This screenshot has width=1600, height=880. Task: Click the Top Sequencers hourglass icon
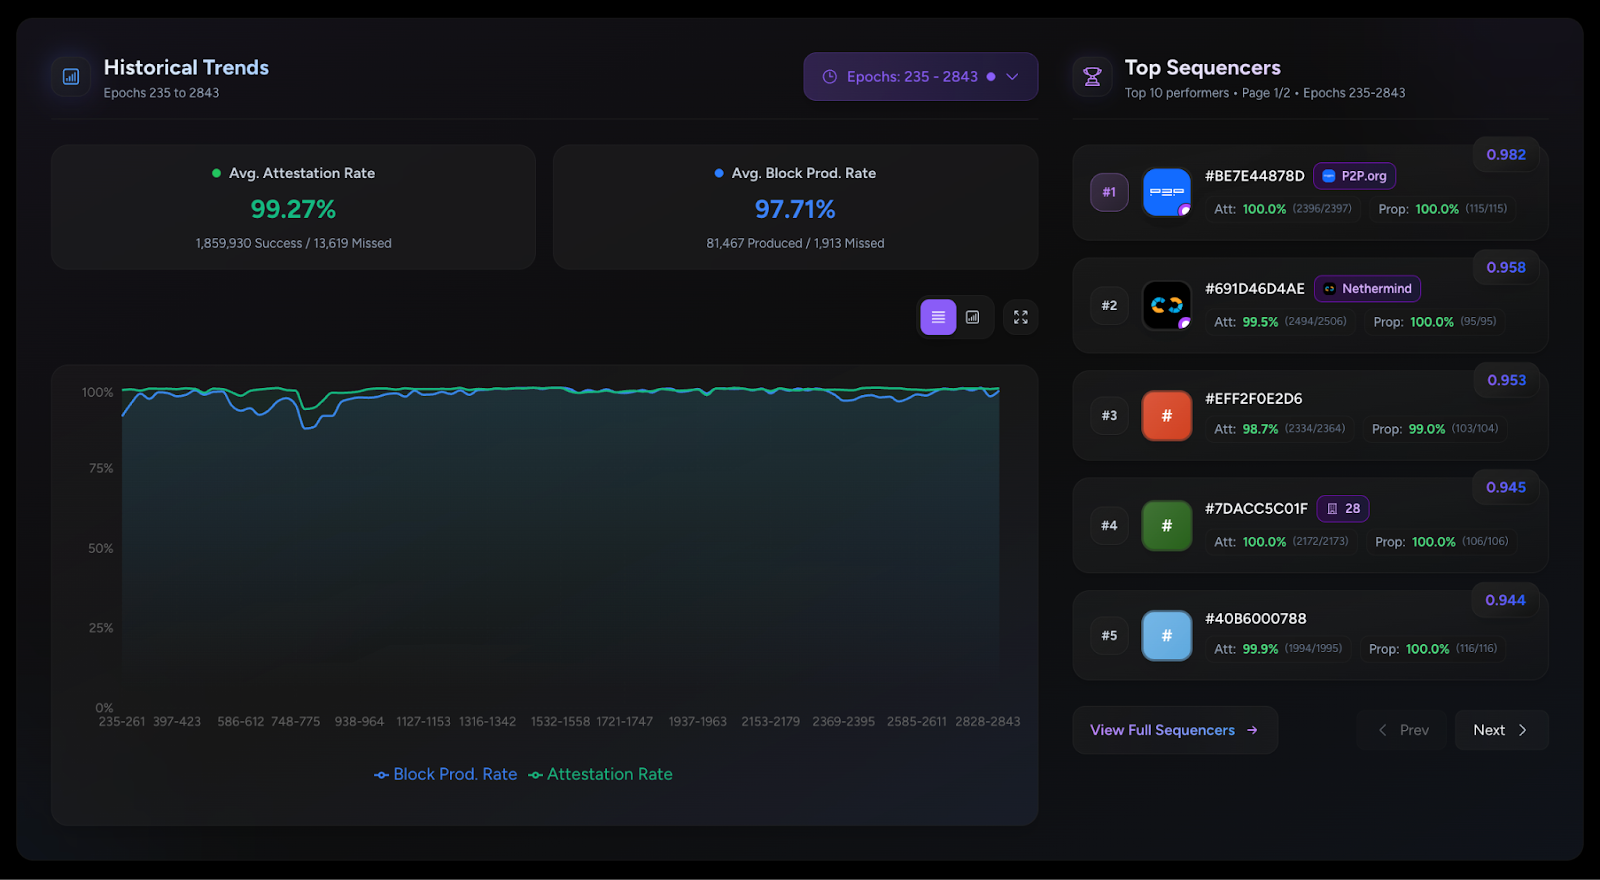coord(1092,77)
